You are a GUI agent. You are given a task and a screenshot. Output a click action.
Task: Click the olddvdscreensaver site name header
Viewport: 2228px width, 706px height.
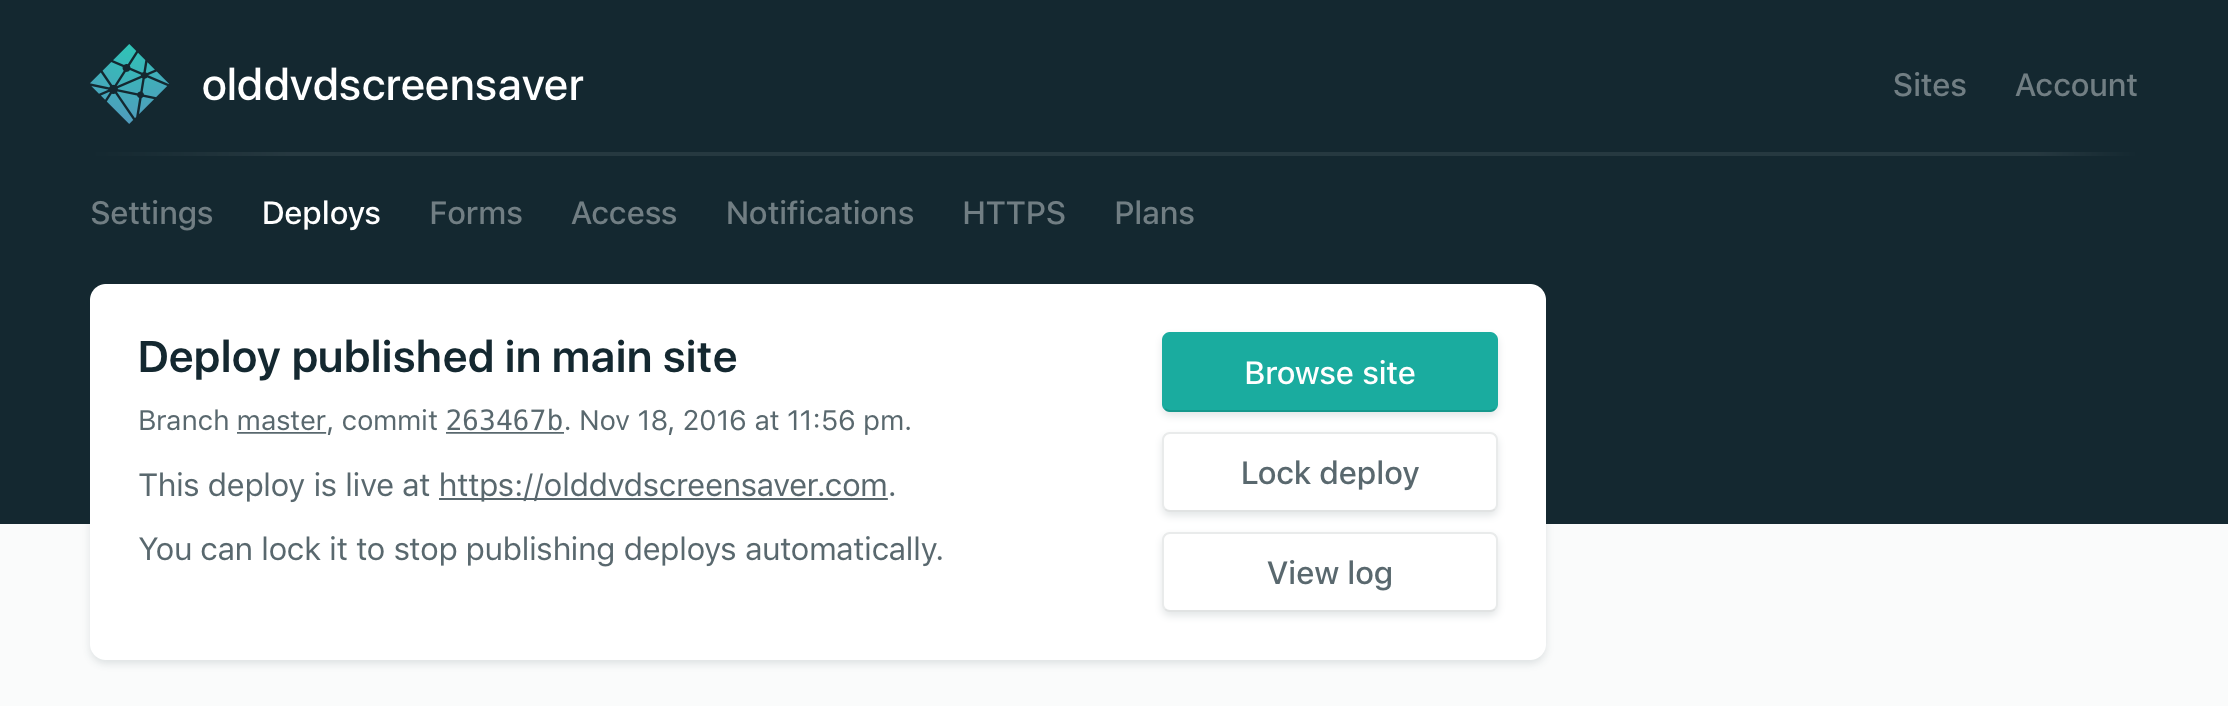tap(392, 85)
